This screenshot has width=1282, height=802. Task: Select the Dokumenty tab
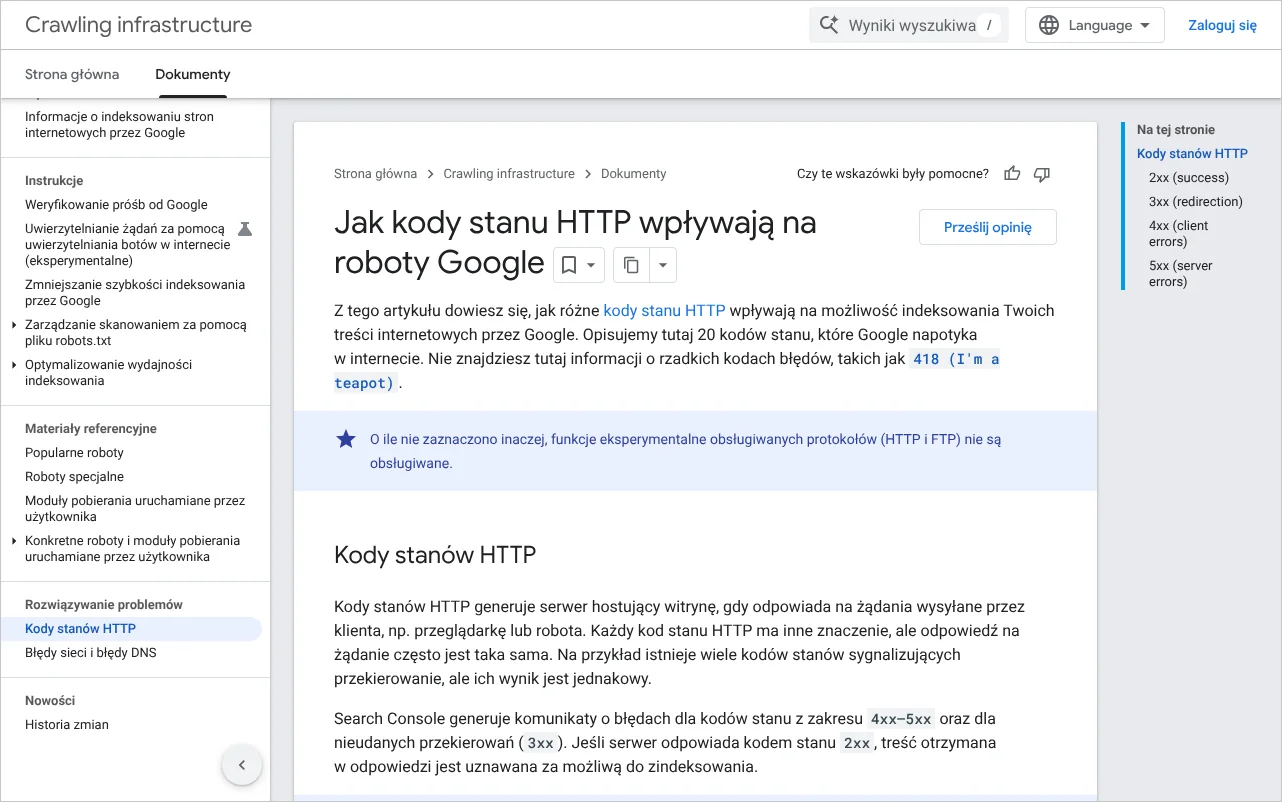pos(193,74)
